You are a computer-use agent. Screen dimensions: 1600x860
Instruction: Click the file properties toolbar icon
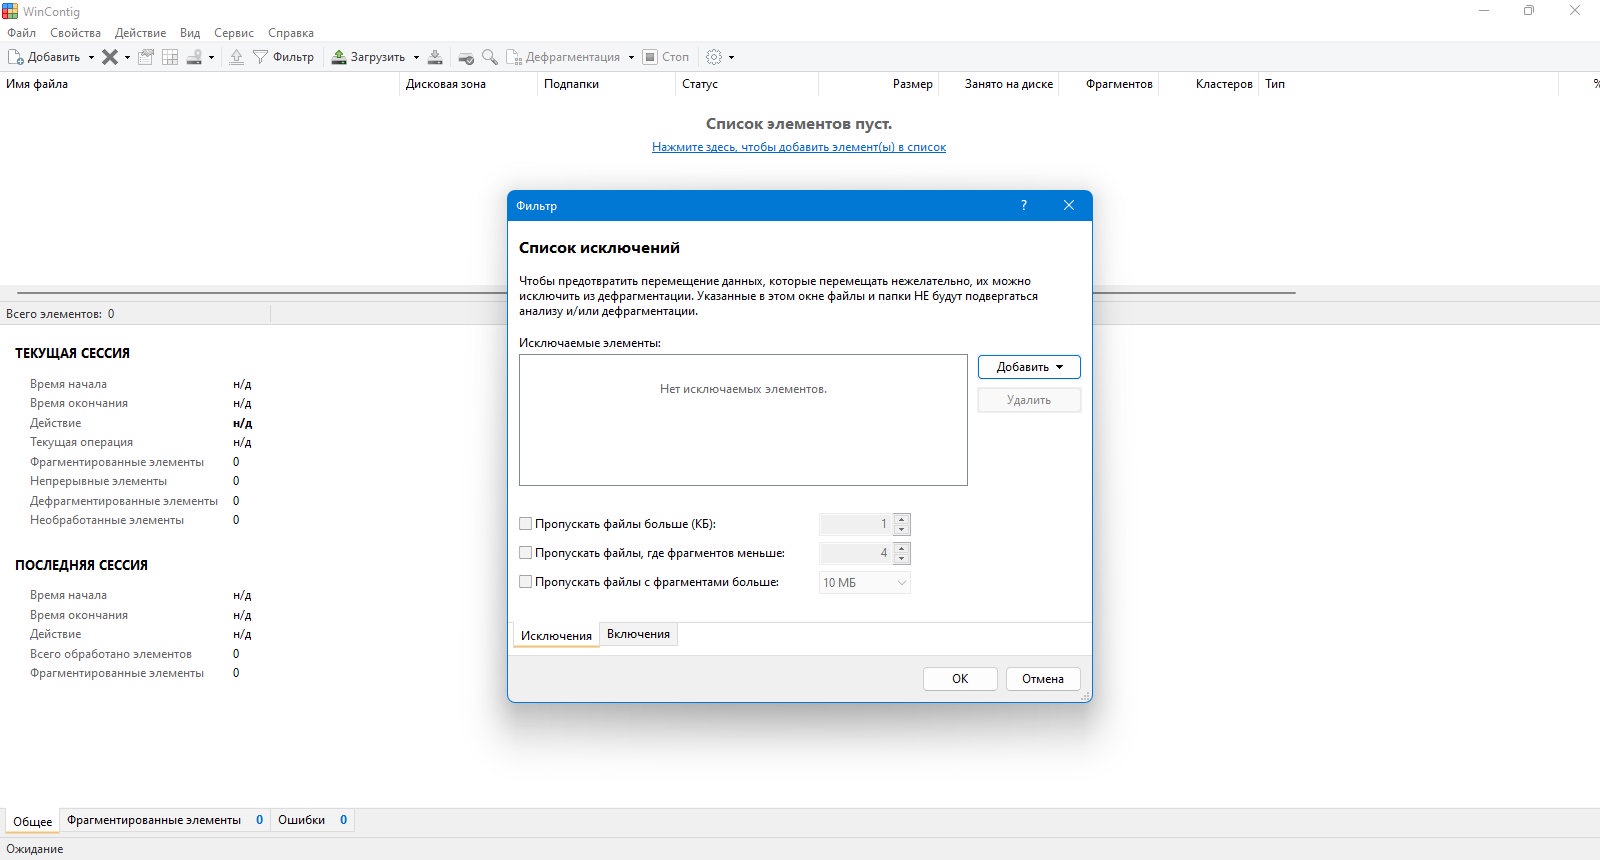(146, 57)
